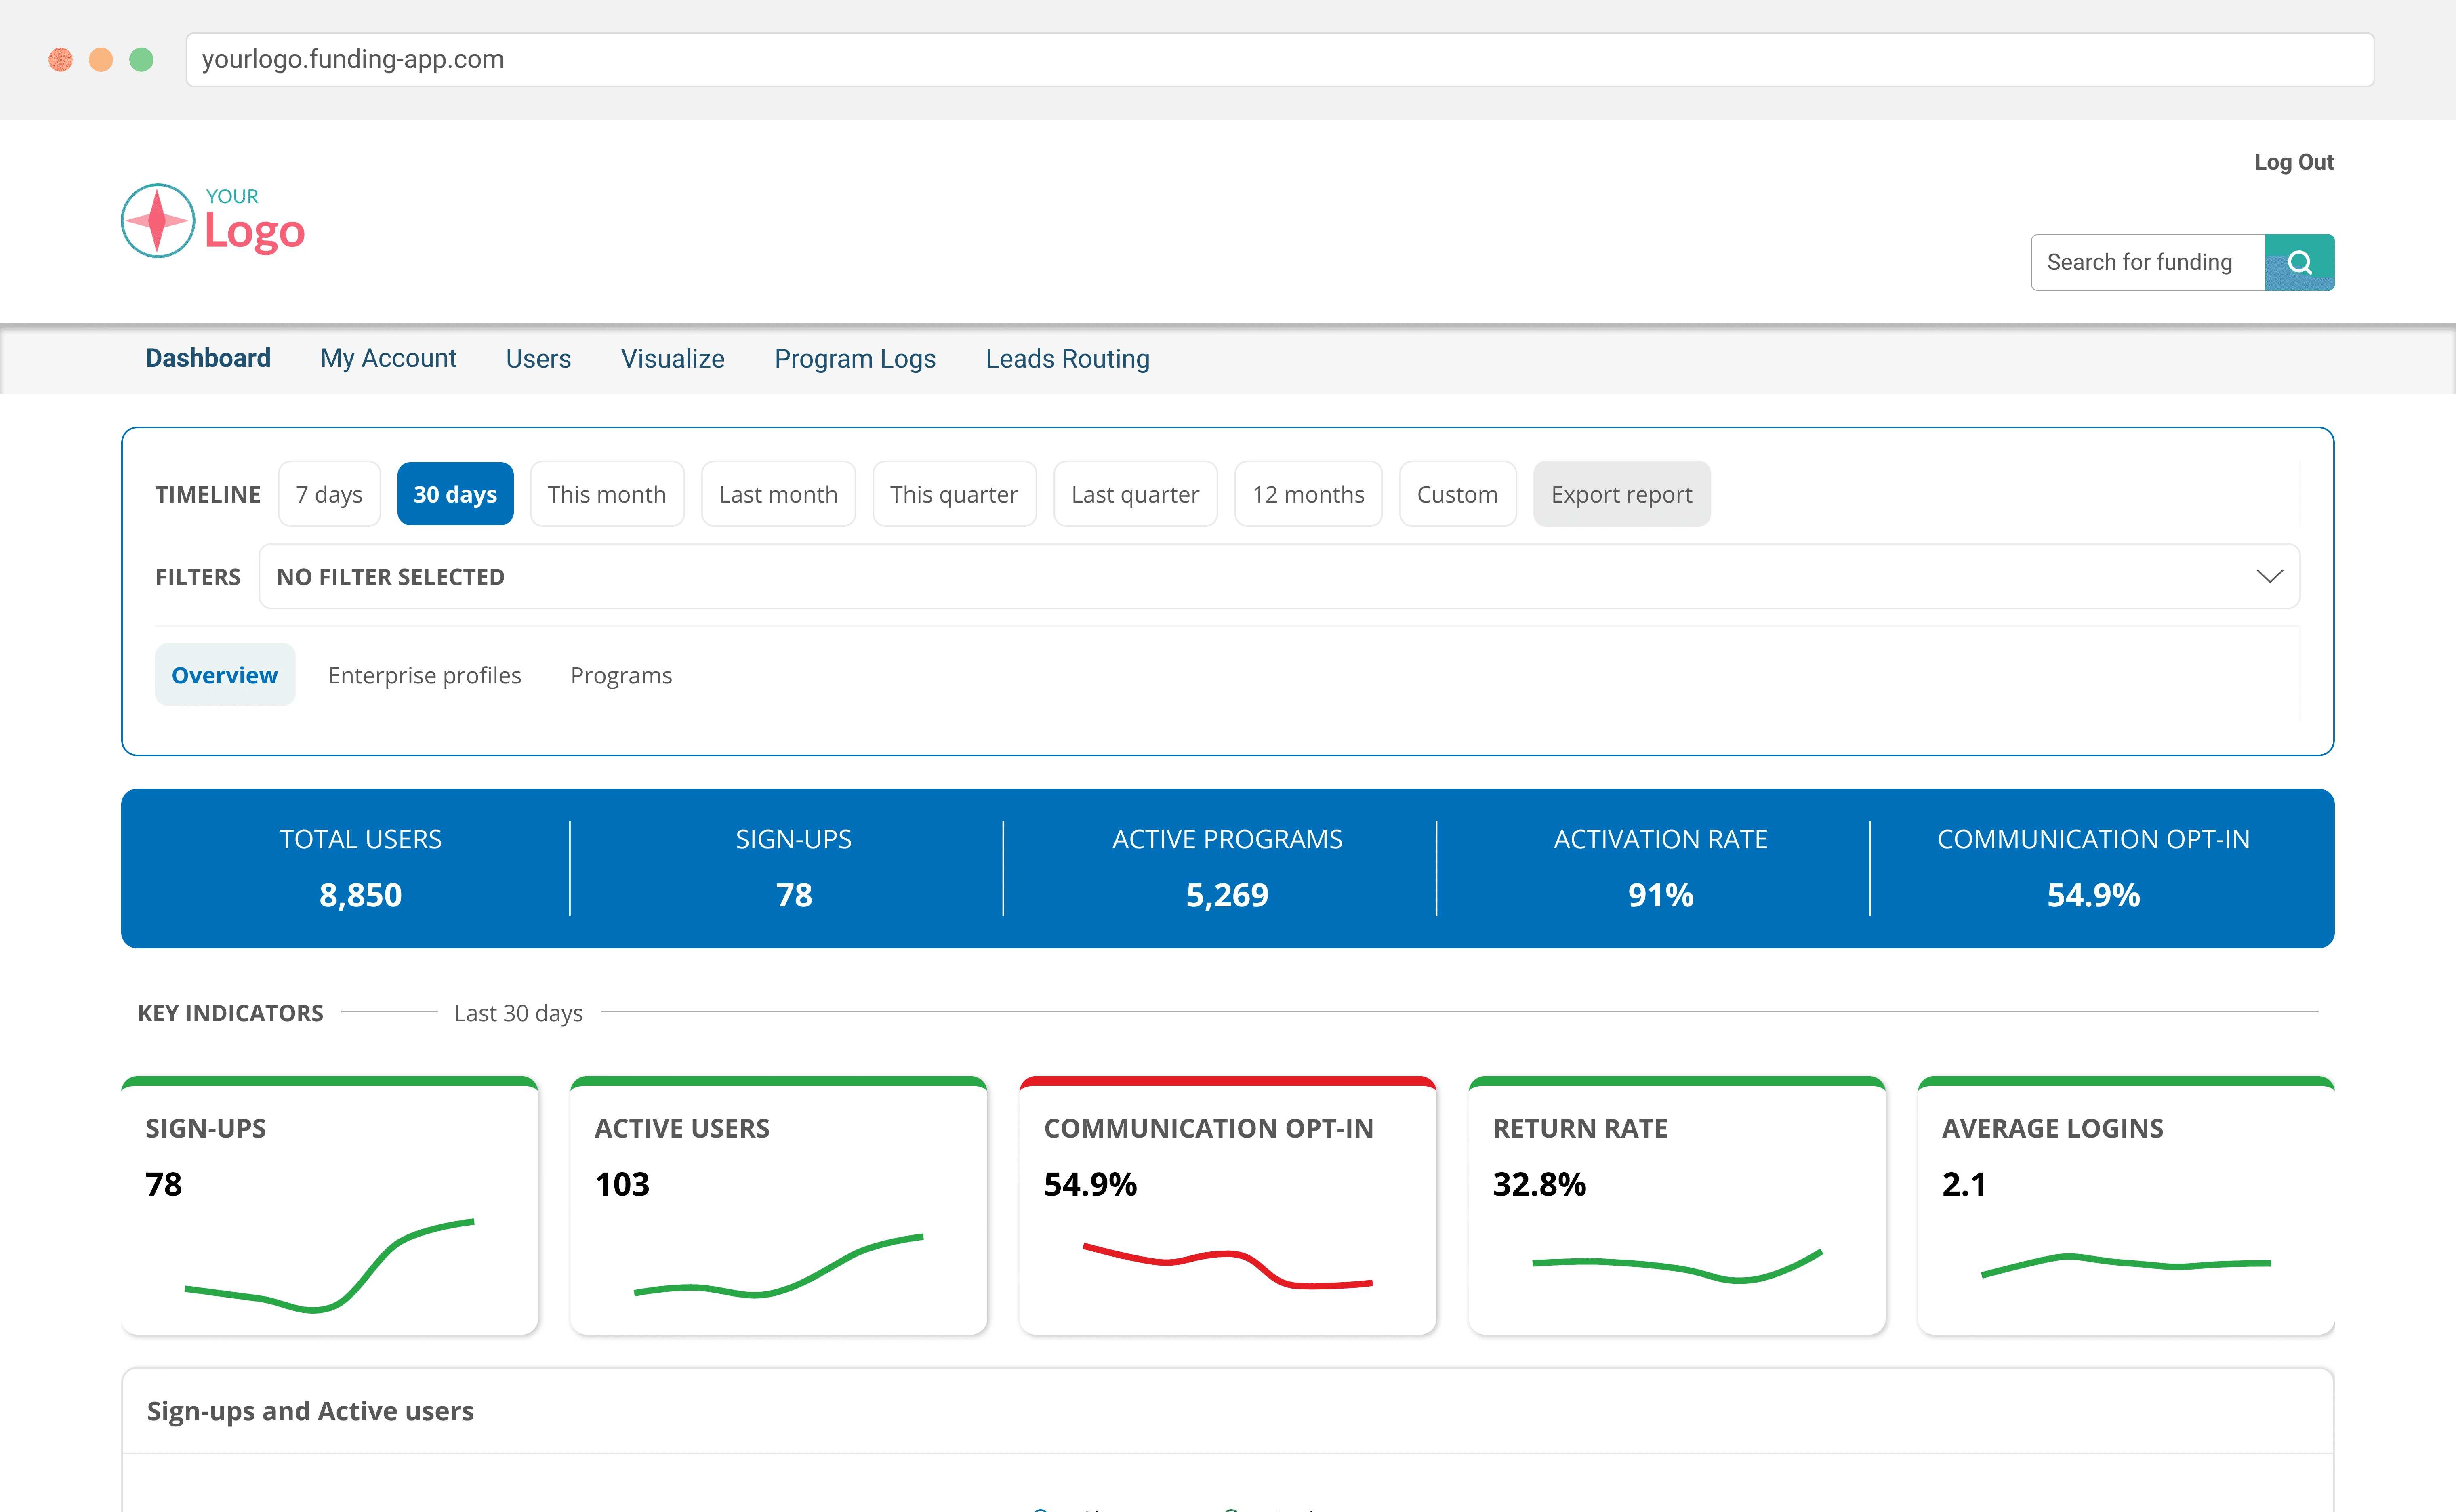Open the No Filter Selected dropdown

click(1279, 576)
